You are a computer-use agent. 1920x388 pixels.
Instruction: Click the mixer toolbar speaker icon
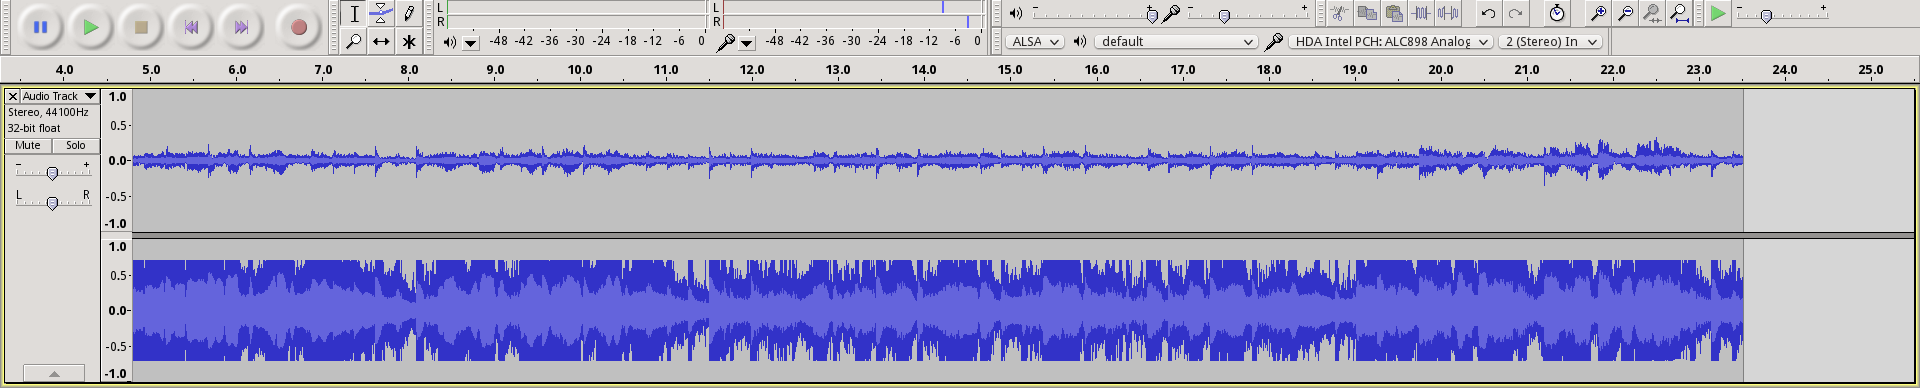click(1016, 13)
